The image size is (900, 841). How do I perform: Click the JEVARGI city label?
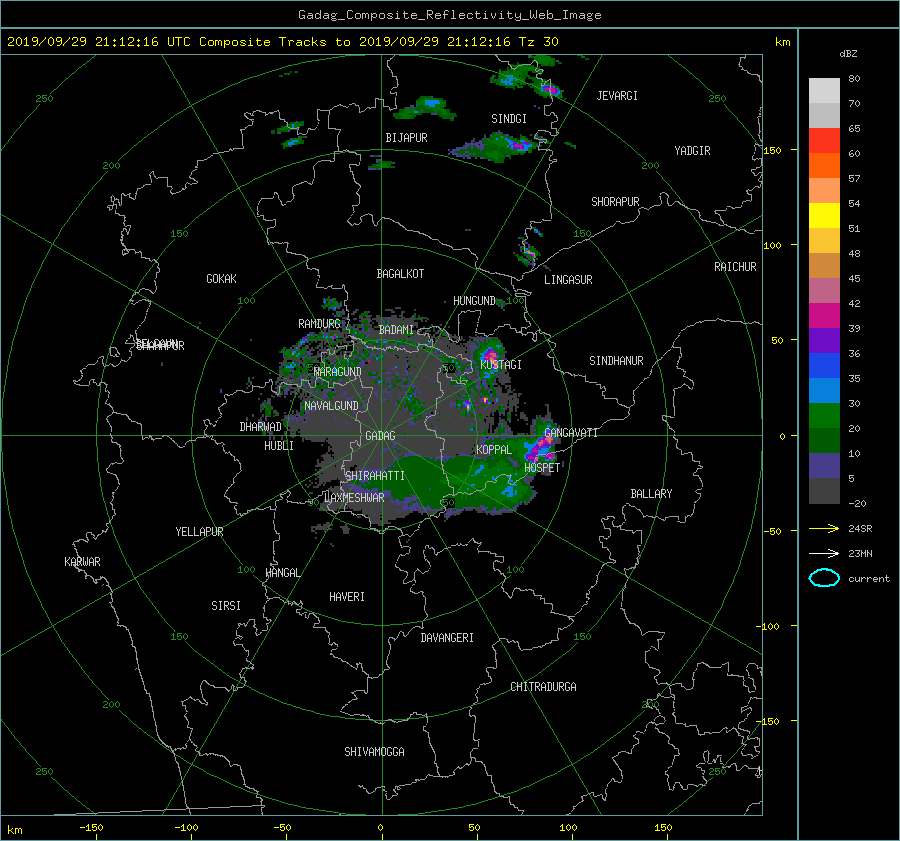(617, 96)
